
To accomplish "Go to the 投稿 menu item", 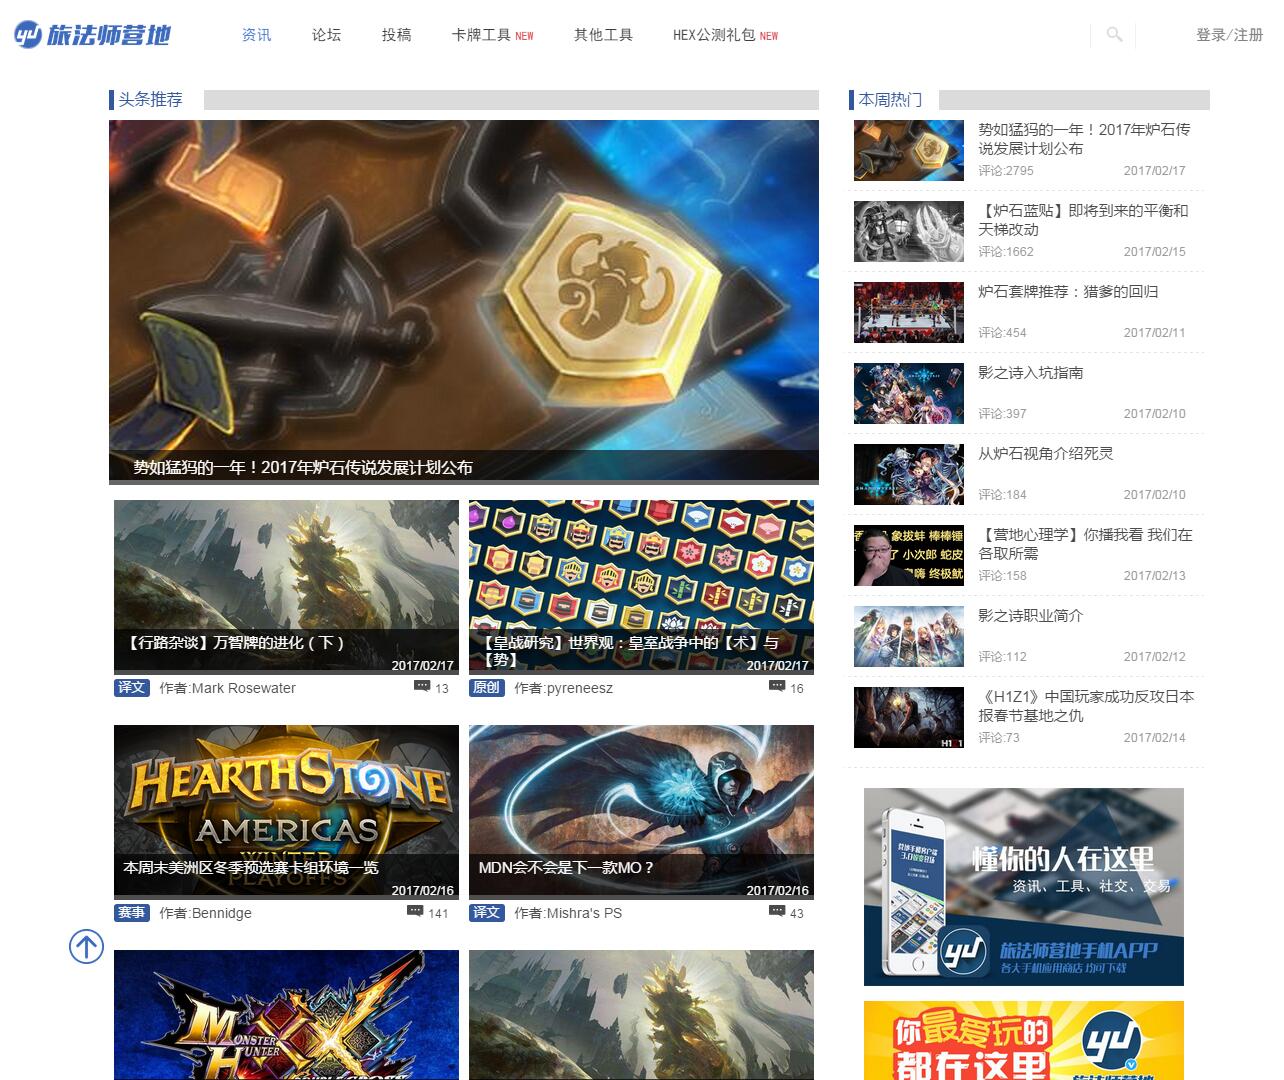I will (x=396, y=35).
